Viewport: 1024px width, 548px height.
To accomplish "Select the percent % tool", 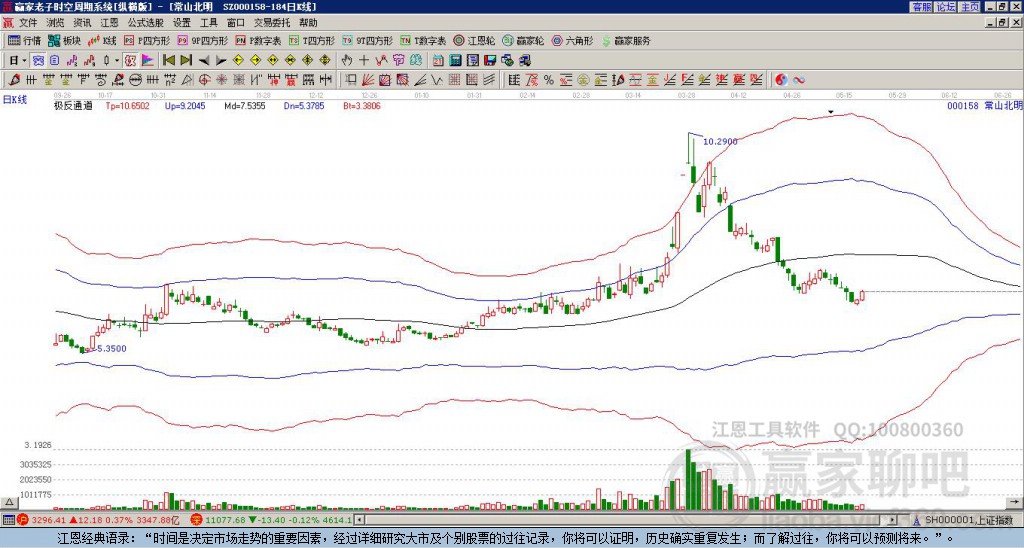I will (549, 80).
